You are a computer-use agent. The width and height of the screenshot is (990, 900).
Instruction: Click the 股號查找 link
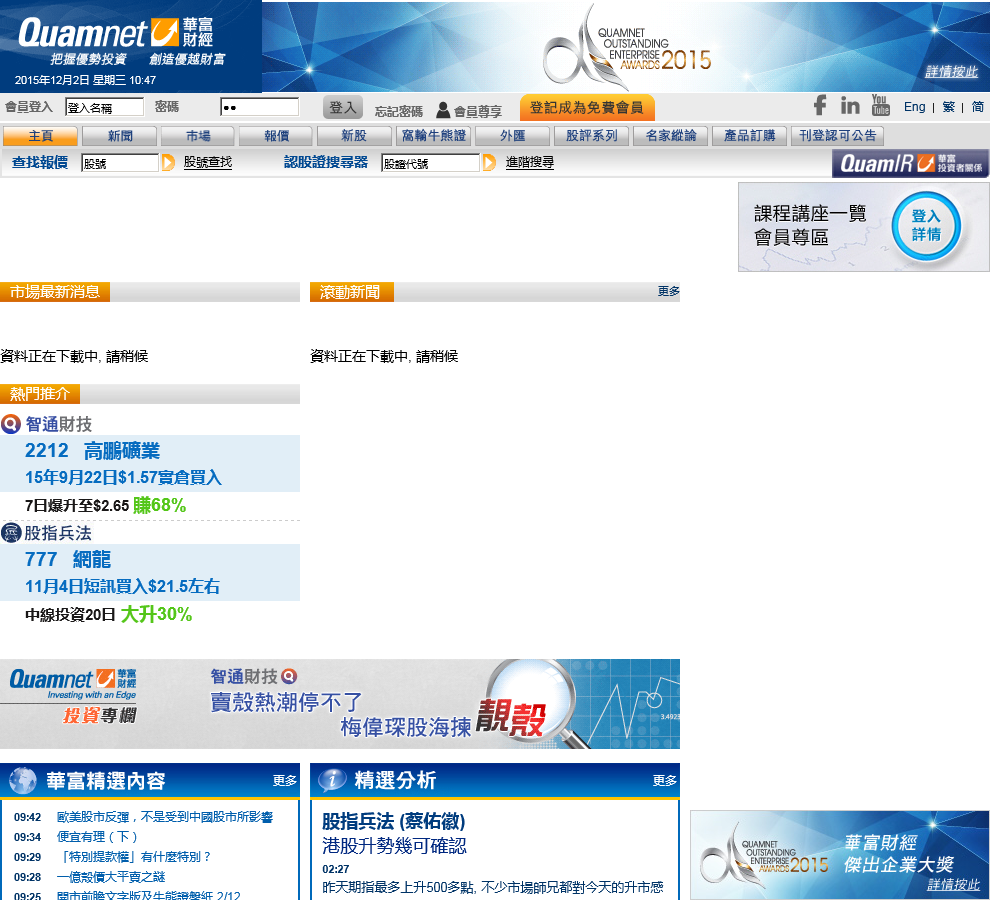(x=208, y=162)
